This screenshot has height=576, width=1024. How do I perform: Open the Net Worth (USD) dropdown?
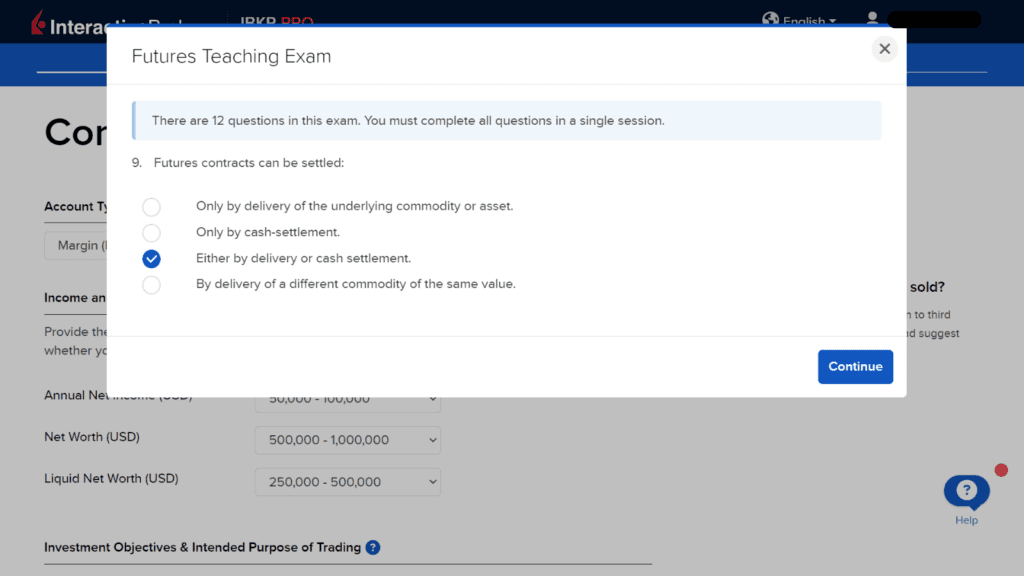click(347, 439)
